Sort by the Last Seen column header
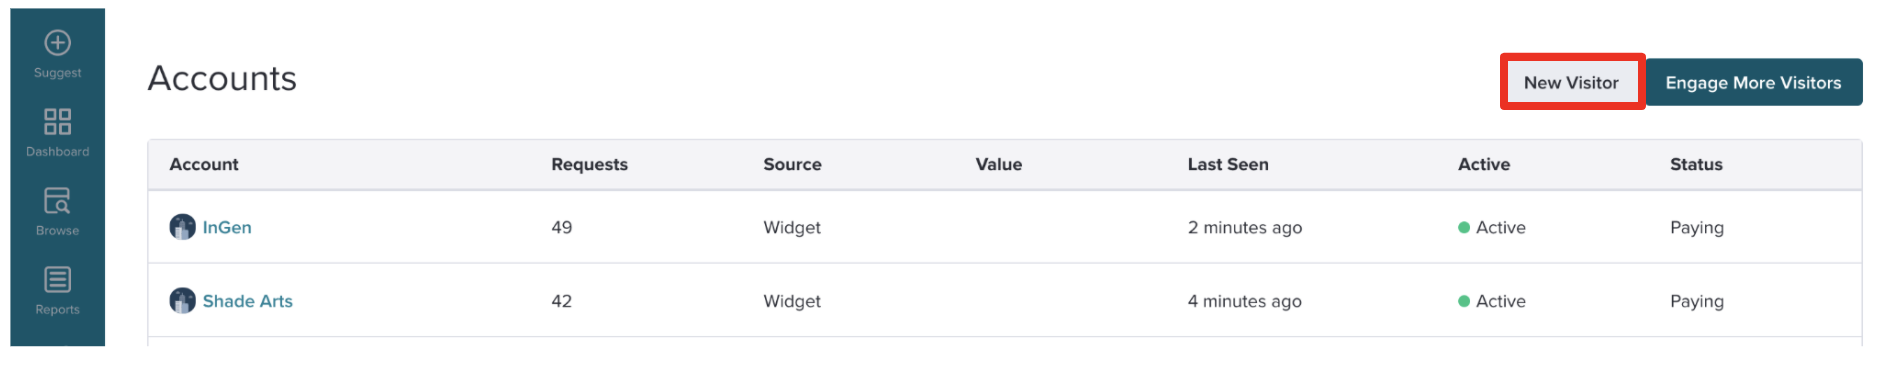Screen dimensions: 1880x376 coord(1228,164)
